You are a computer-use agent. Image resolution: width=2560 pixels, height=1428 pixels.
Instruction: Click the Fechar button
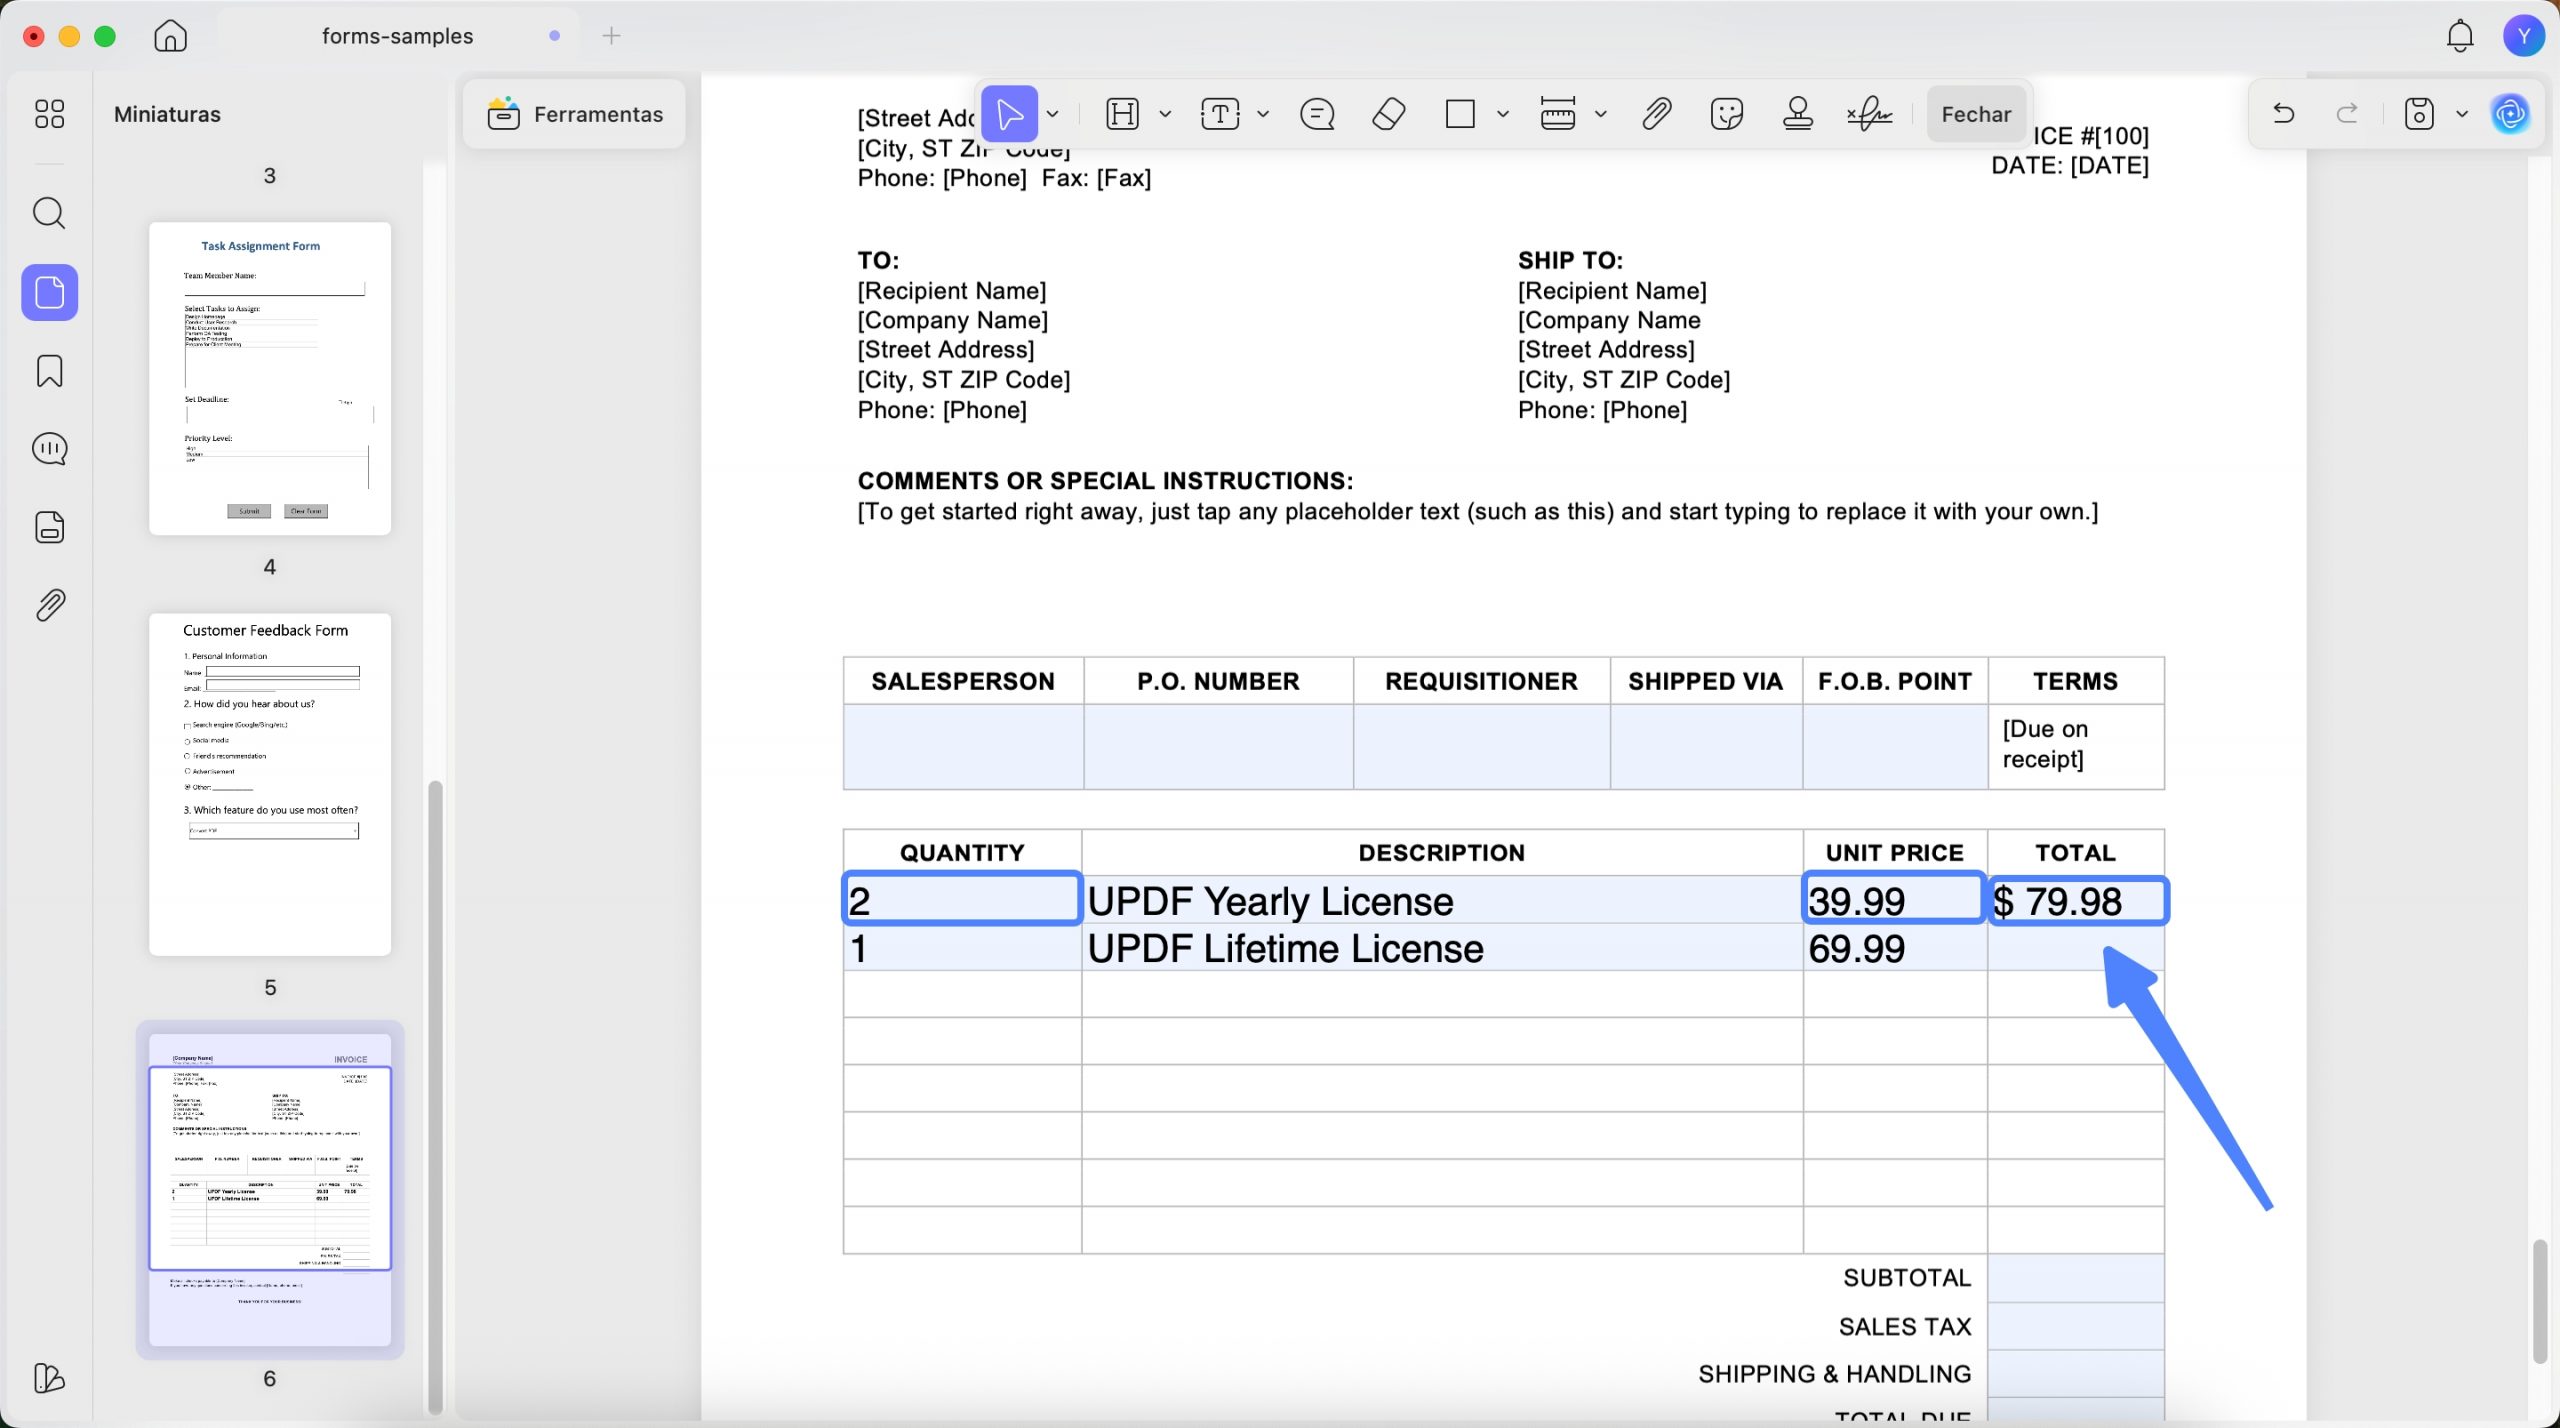pyautogui.click(x=1976, y=114)
